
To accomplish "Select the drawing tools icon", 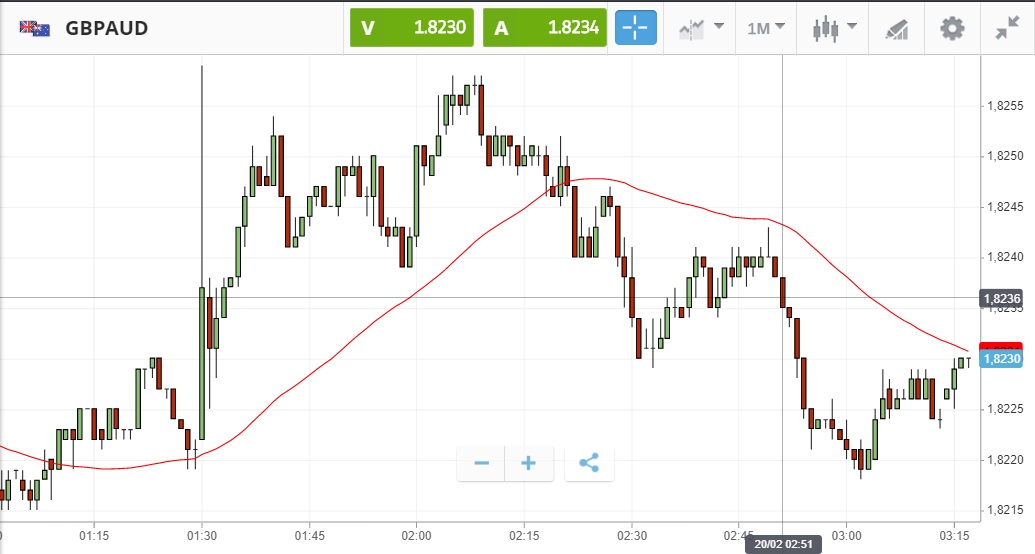I will [x=896, y=28].
